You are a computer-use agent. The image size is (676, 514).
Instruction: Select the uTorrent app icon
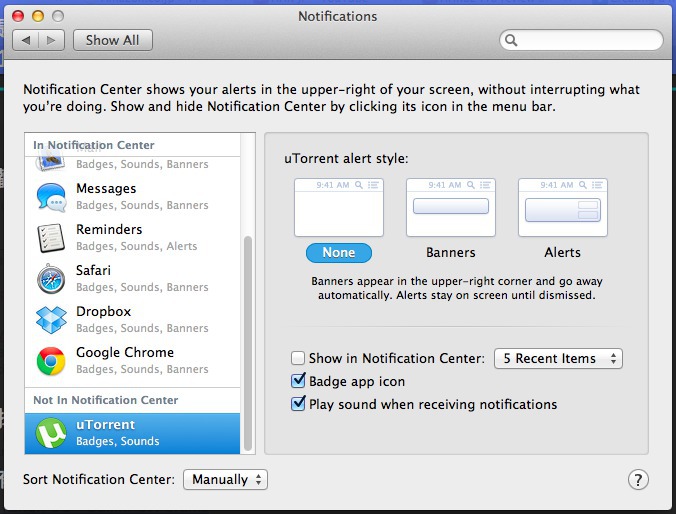51,433
